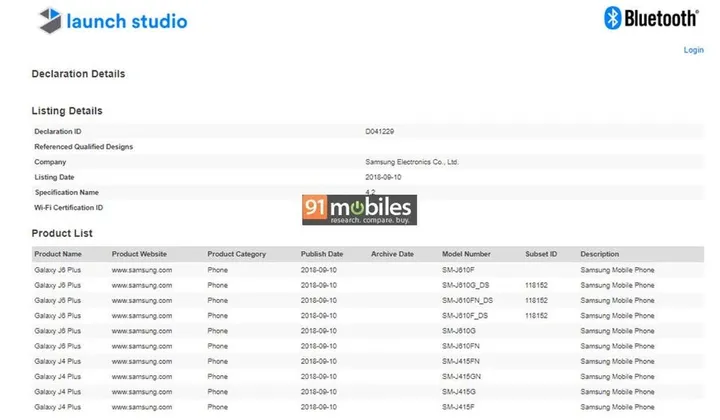This screenshot has width=720, height=420.
Task: Click the Listing Date value 2018-09-10
Action: tap(385, 177)
